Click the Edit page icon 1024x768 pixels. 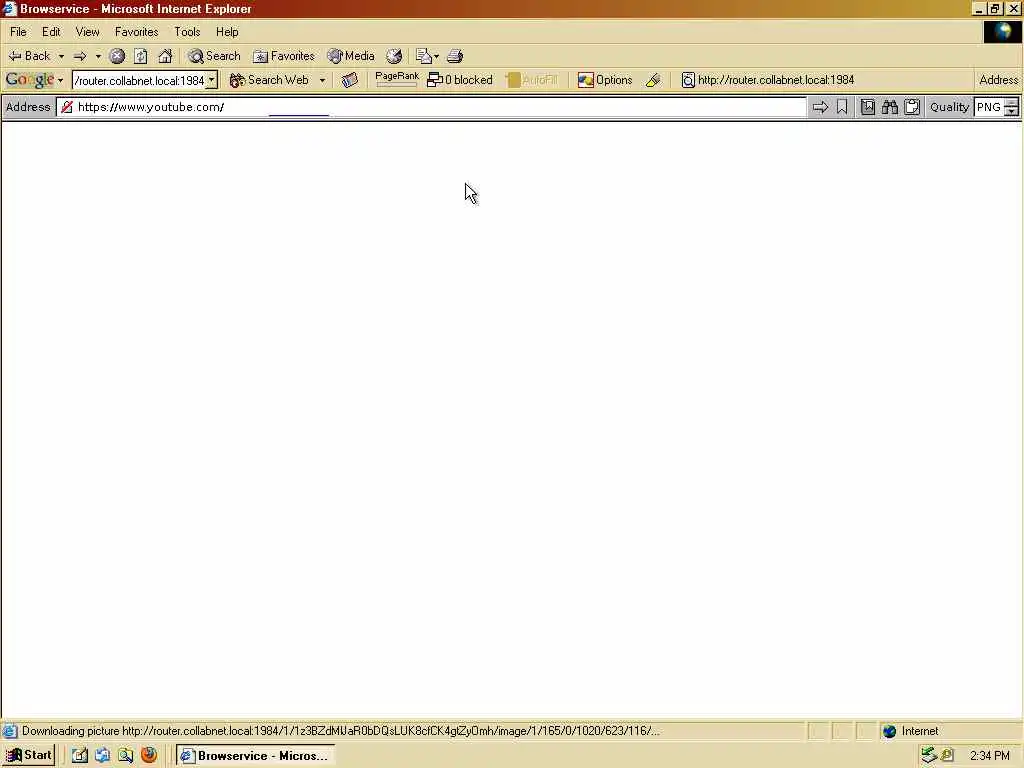coord(423,56)
